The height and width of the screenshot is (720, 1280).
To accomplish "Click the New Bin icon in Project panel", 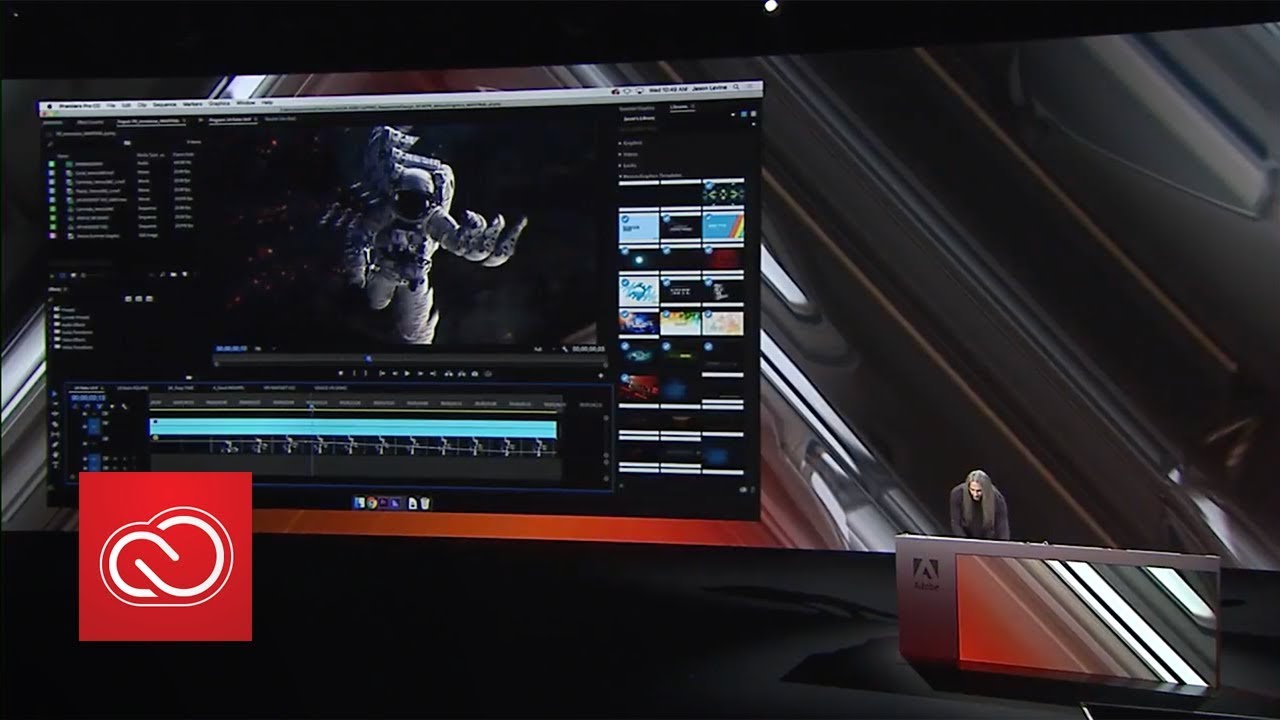I will tap(174, 274).
